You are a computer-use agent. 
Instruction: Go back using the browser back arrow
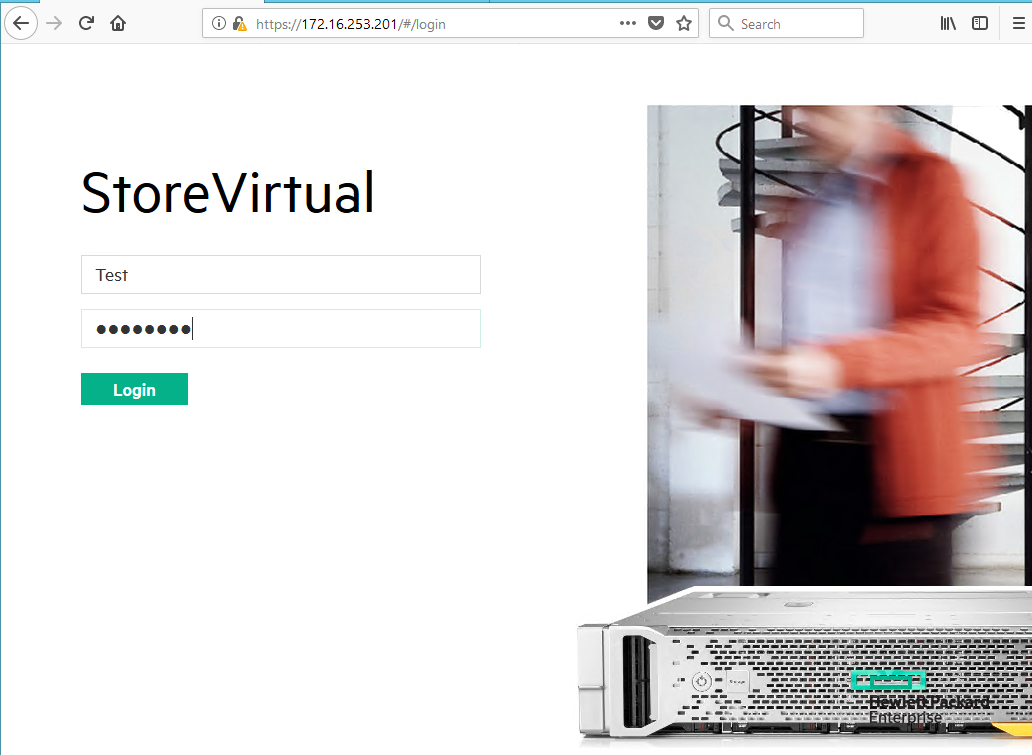coord(21,24)
